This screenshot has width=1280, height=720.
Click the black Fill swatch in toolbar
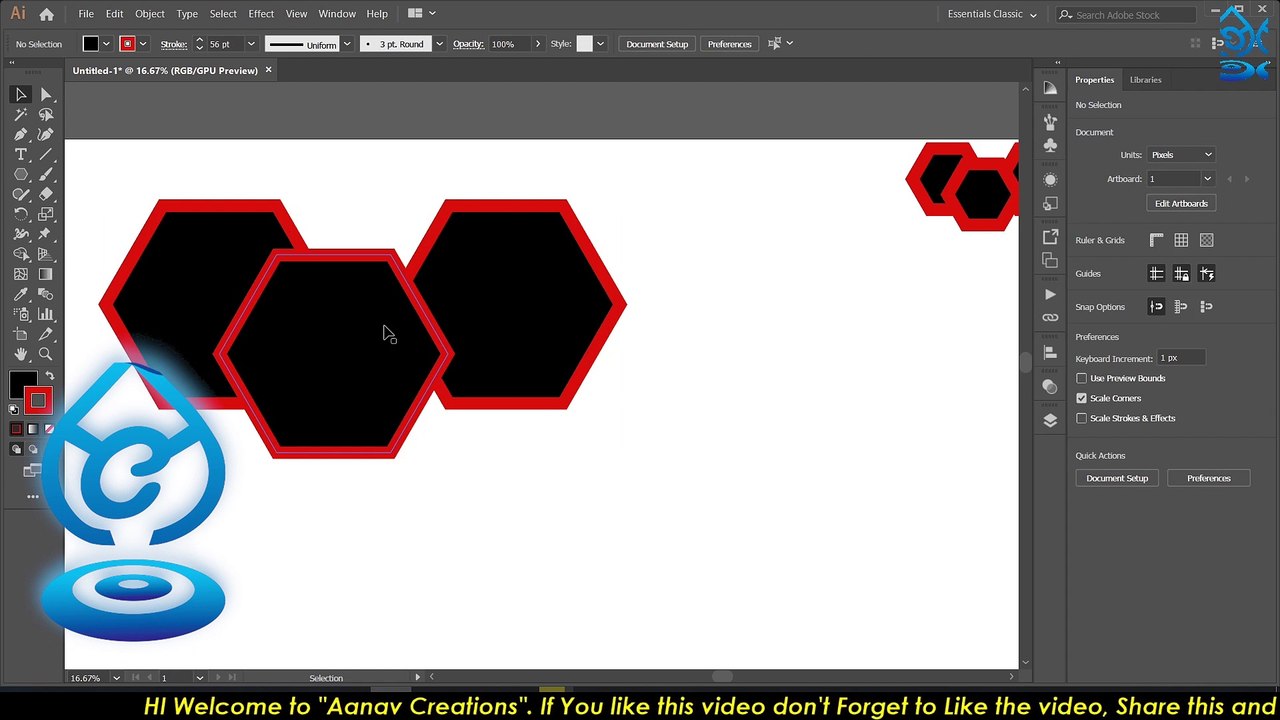click(22, 383)
